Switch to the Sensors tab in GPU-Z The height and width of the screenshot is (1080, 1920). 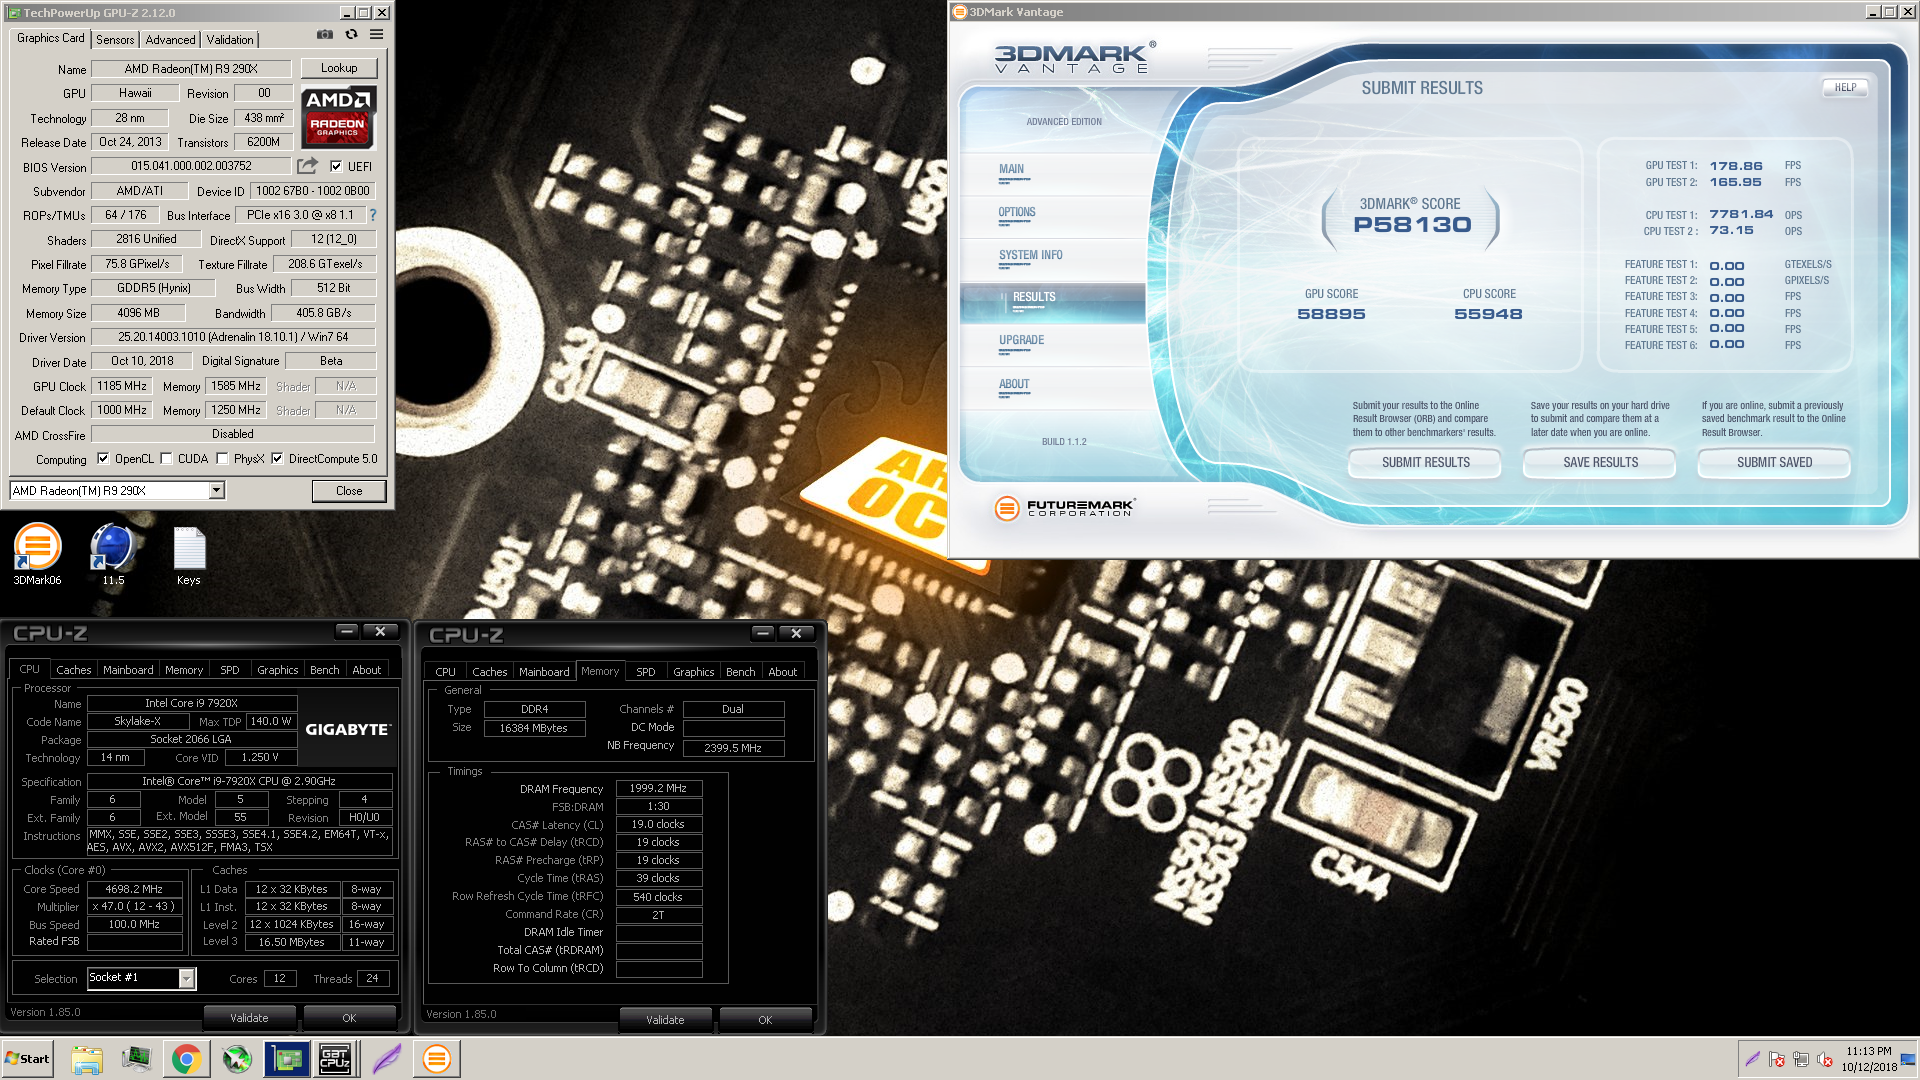115,40
